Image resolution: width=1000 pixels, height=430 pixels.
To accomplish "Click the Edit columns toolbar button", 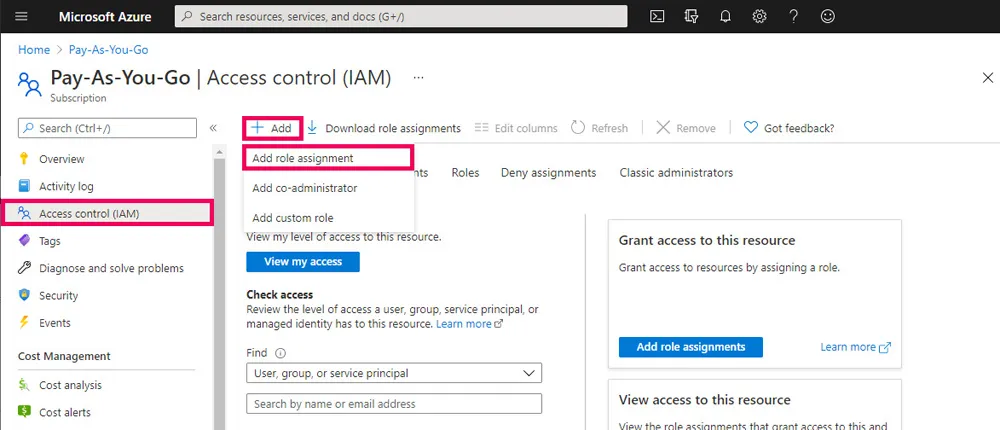I will [x=516, y=128].
